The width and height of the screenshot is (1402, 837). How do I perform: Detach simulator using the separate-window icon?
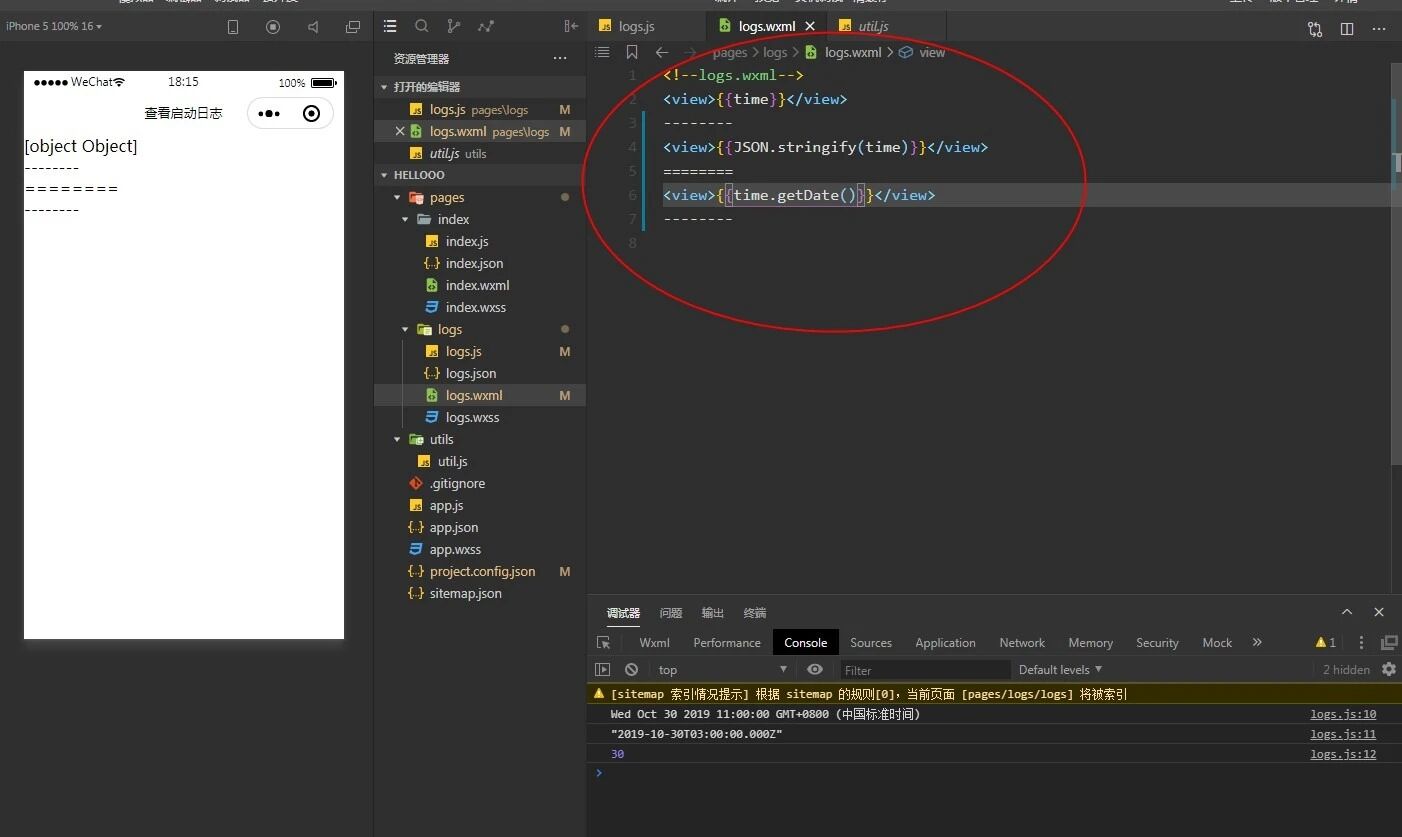pos(352,27)
